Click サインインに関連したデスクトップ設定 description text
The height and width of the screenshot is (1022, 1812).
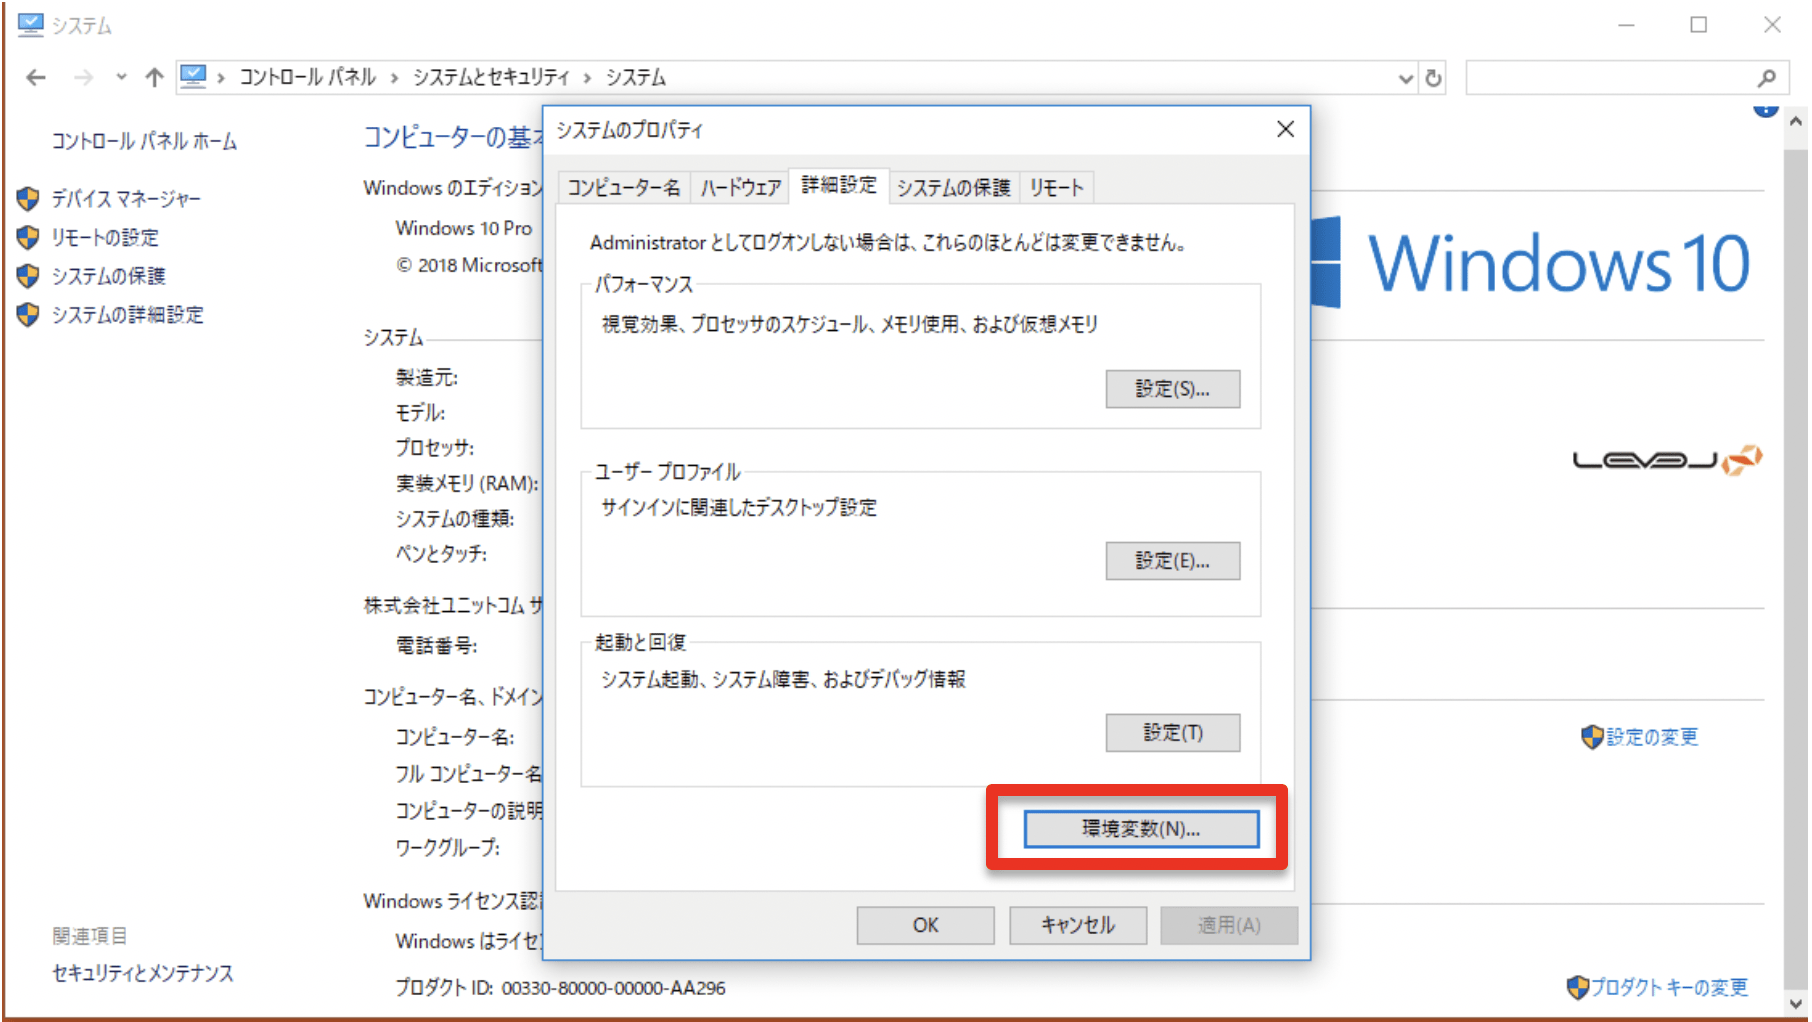pyautogui.click(x=739, y=508)
